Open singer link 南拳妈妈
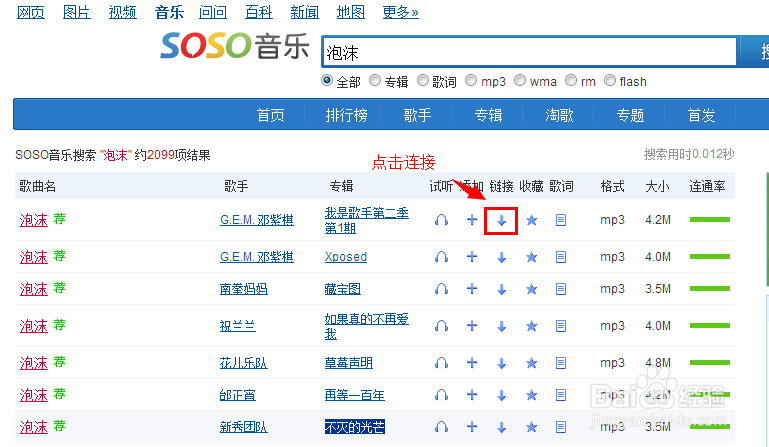 (244, 289)
